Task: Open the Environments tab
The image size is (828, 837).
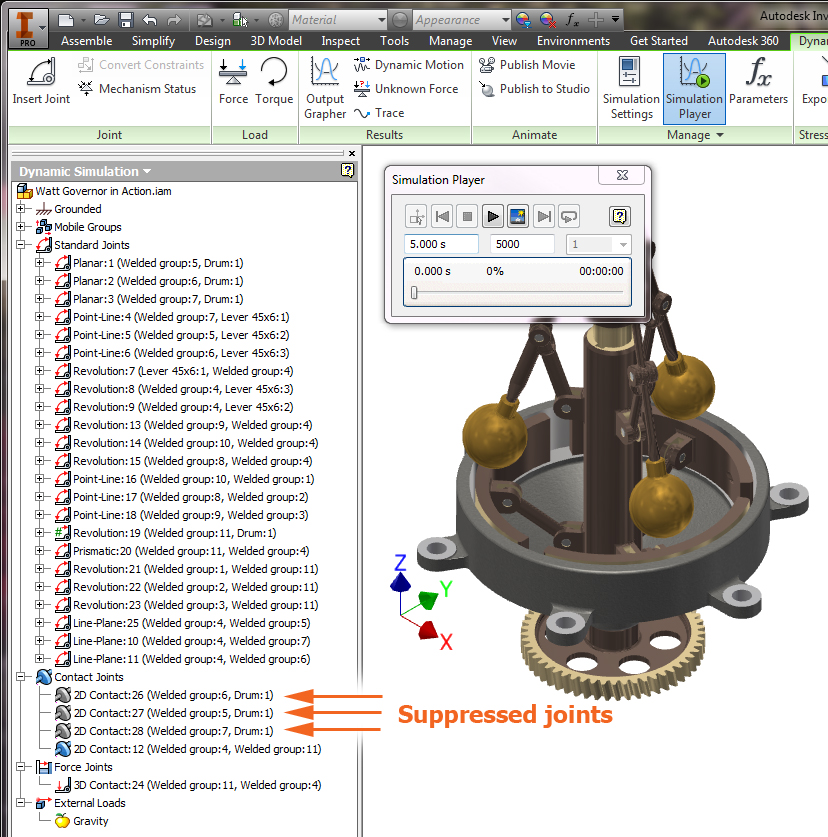Action: pyautogui.click(x=573, y=41)
